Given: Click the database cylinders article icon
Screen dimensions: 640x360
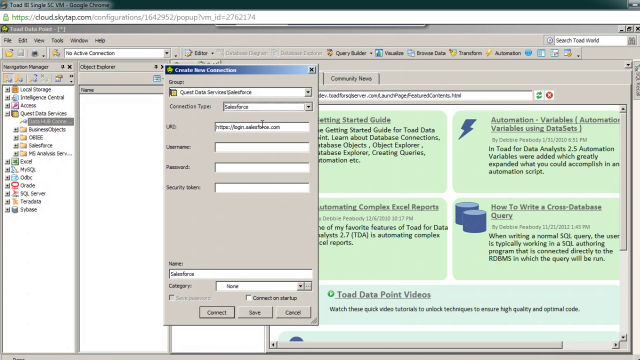Looking at the screenshot, I should pyautogui.click(x=471, y=217).
